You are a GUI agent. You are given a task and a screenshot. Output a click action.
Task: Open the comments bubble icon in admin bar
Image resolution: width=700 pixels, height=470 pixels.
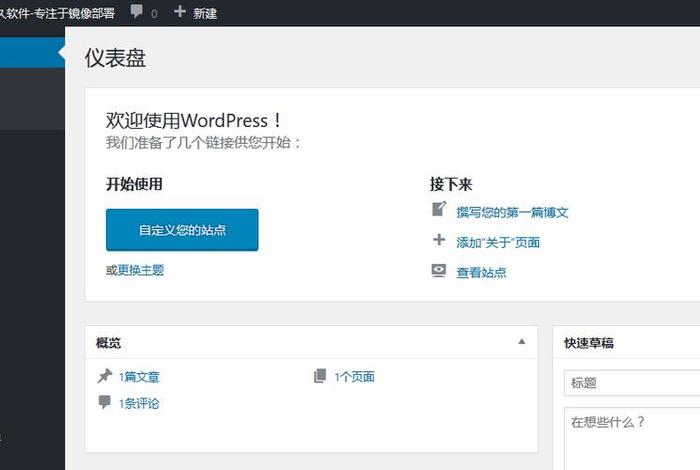pyautogui.click(x=137, y=11)
